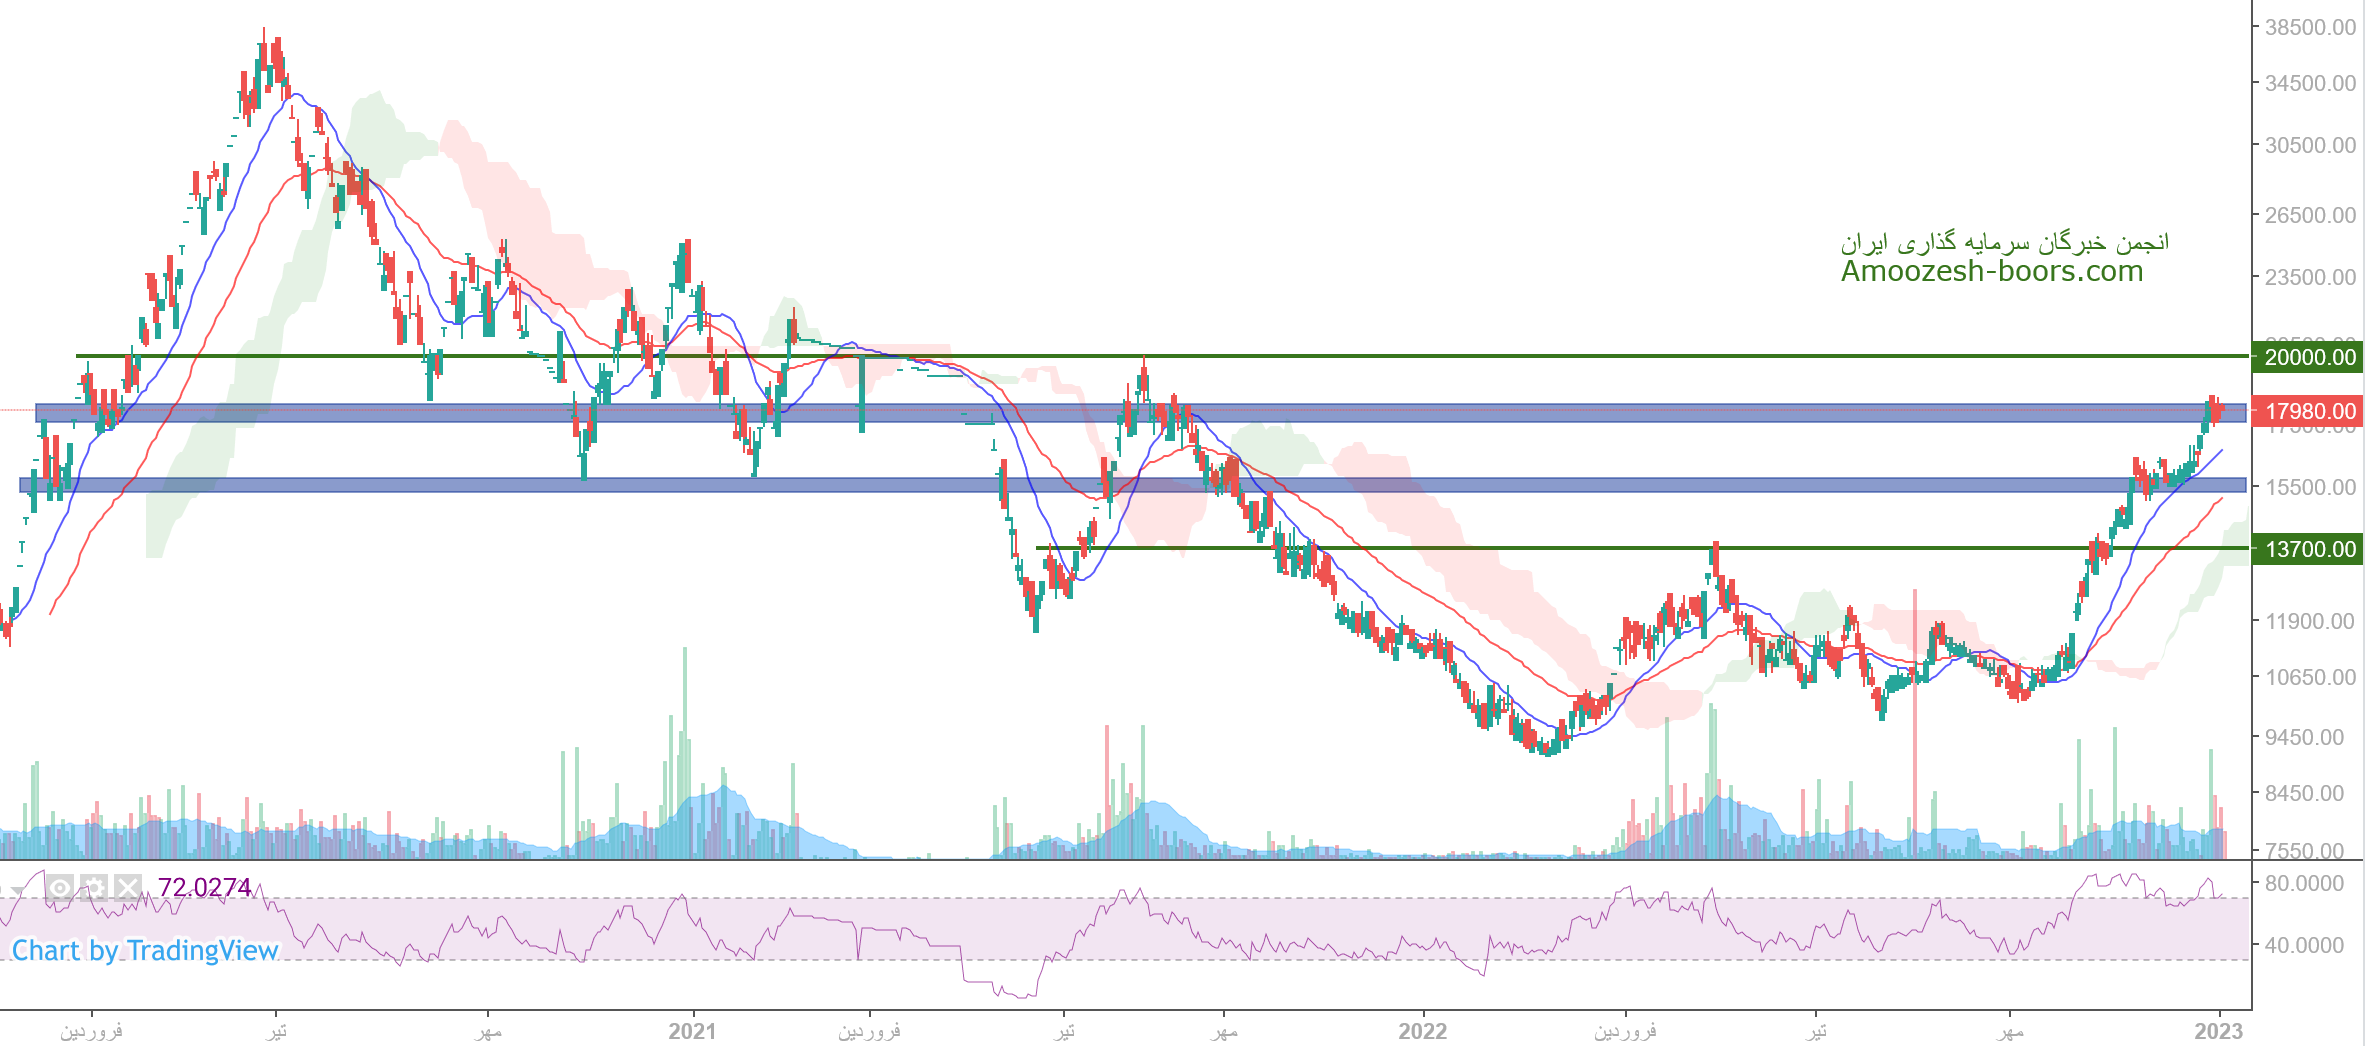Hide the RSI indicator with eye icon
2365x1046 pixels.
[60, 888]
